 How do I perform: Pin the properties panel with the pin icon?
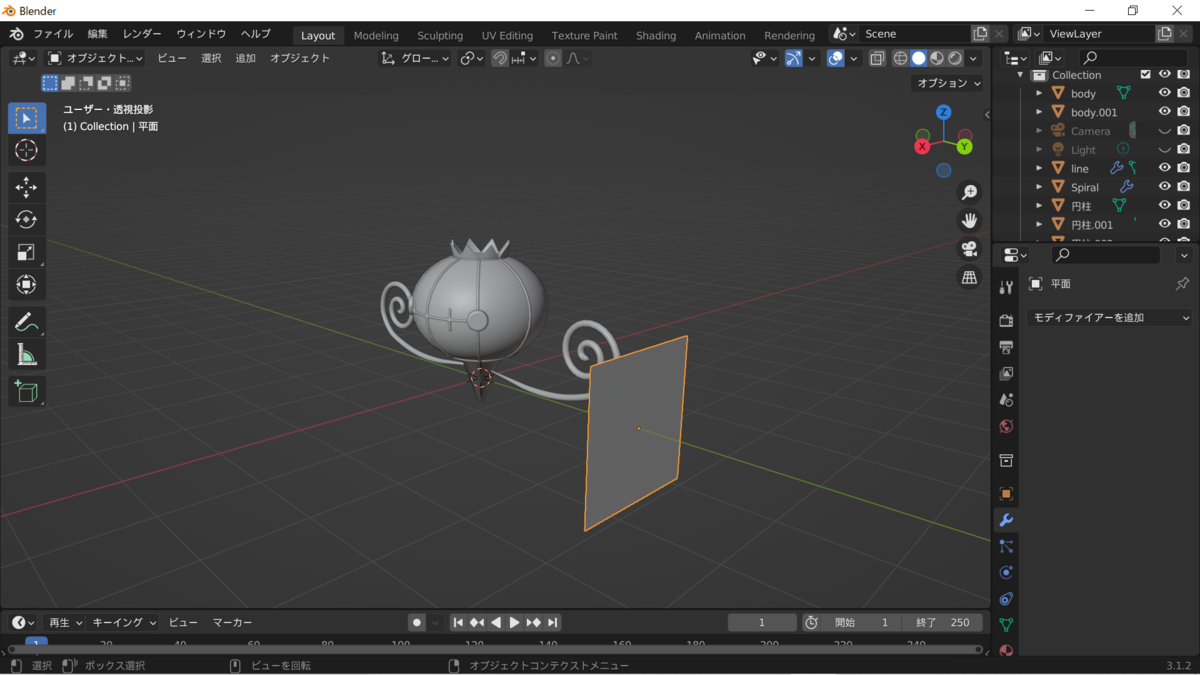(1182, 284)
